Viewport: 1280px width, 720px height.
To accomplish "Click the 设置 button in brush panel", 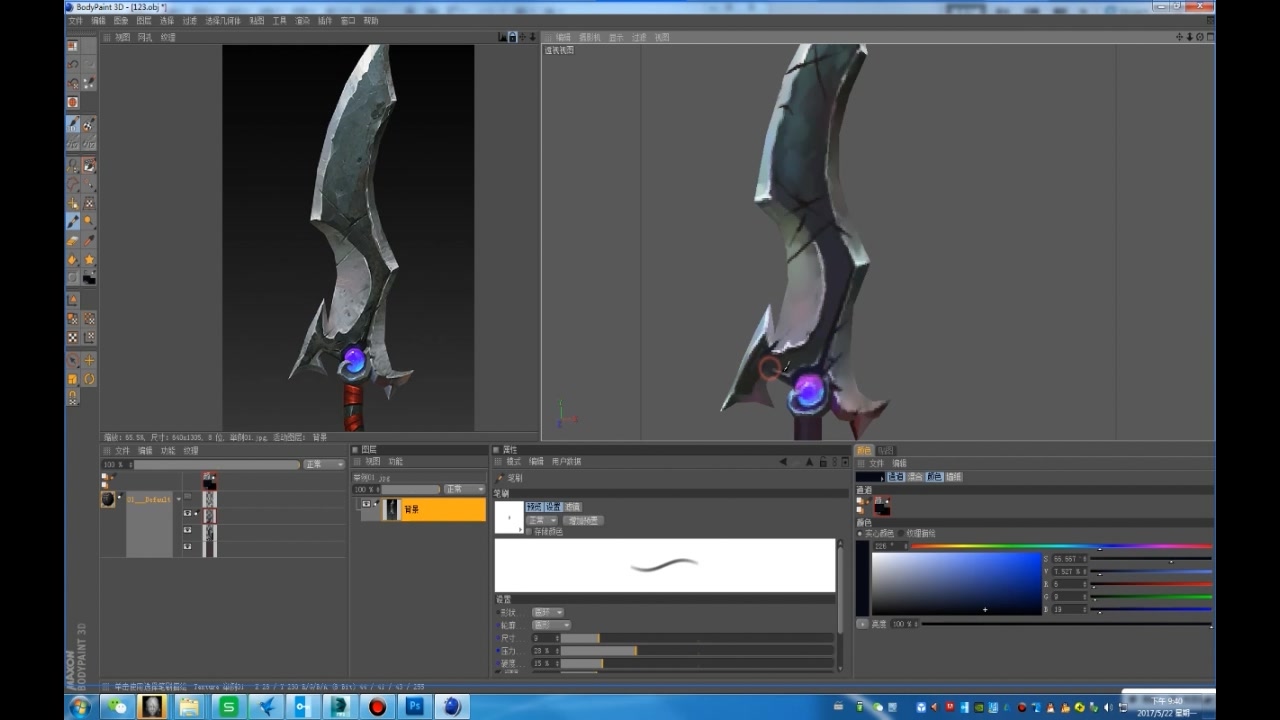I will 553,507.
